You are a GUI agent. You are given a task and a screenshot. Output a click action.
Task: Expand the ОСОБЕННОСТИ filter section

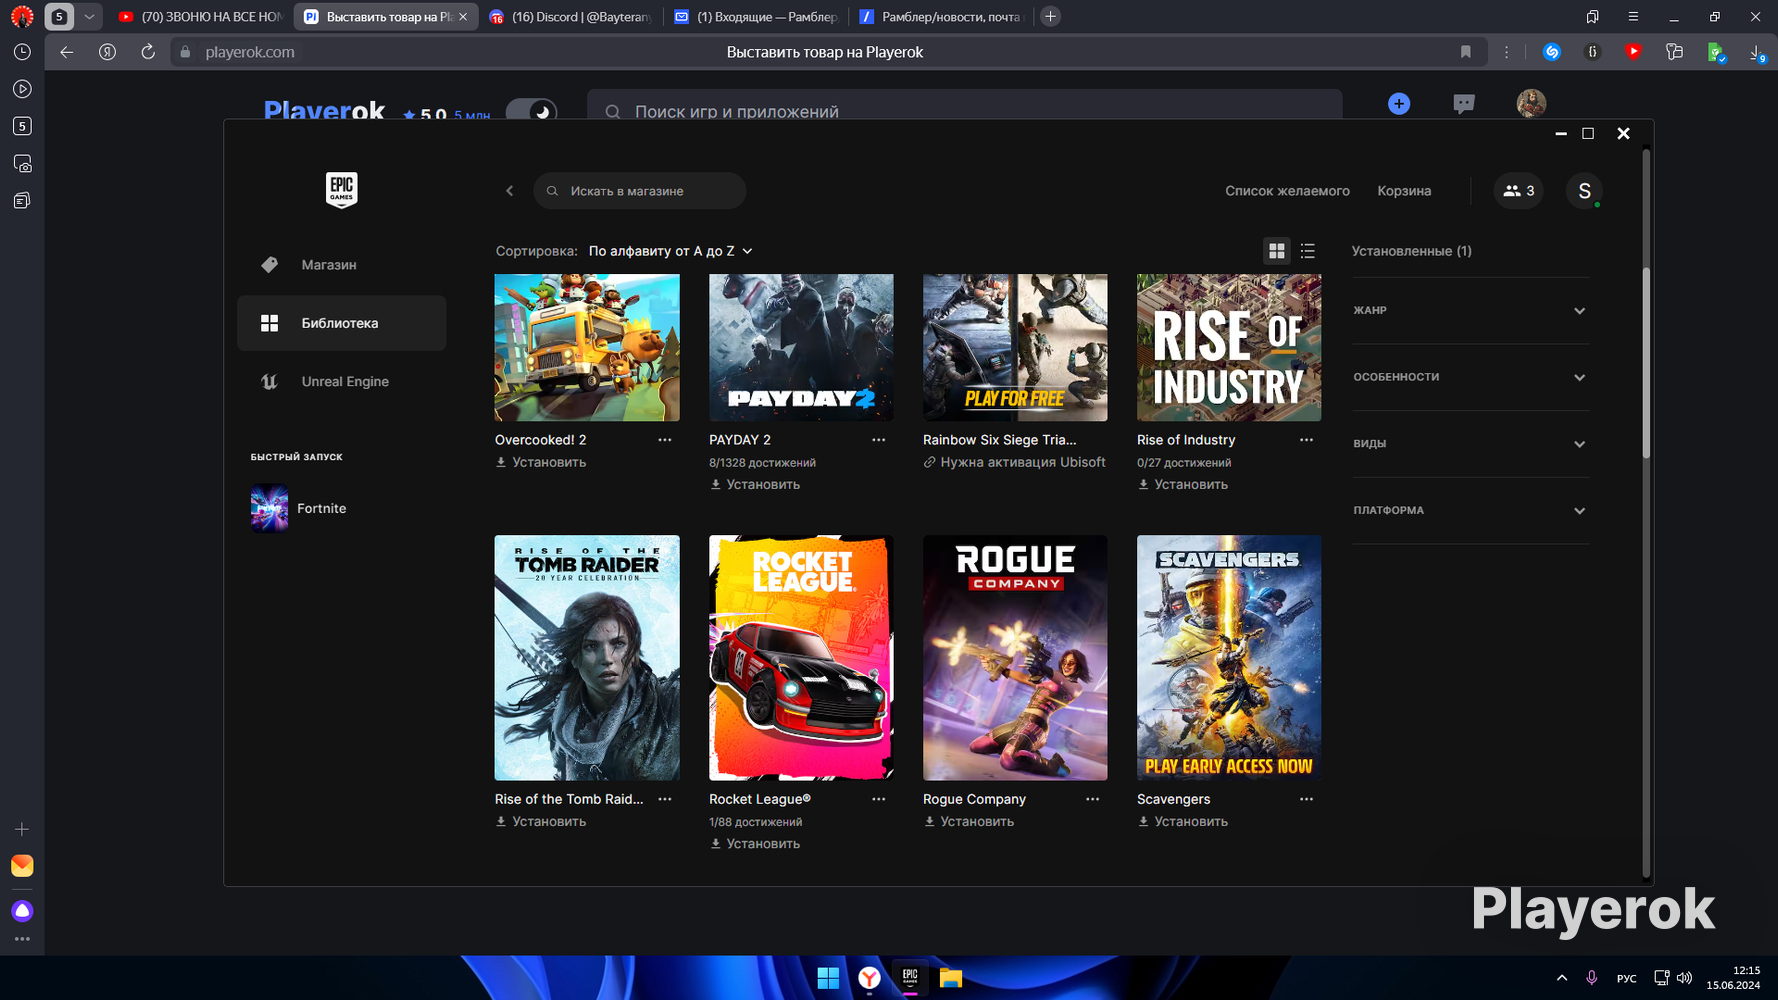click(x=1470, y=377)
